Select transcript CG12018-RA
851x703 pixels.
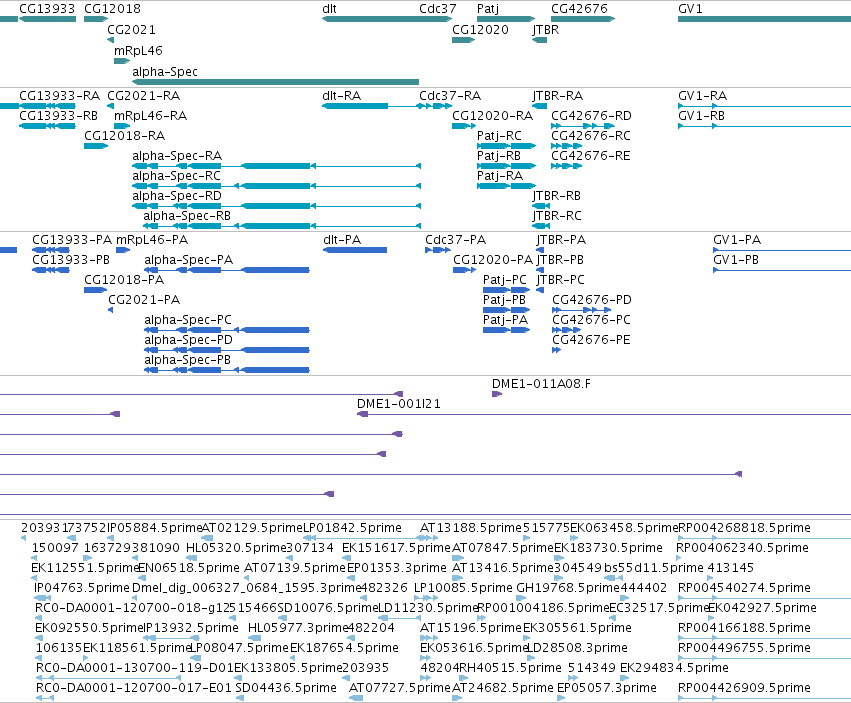coord(96,146)
